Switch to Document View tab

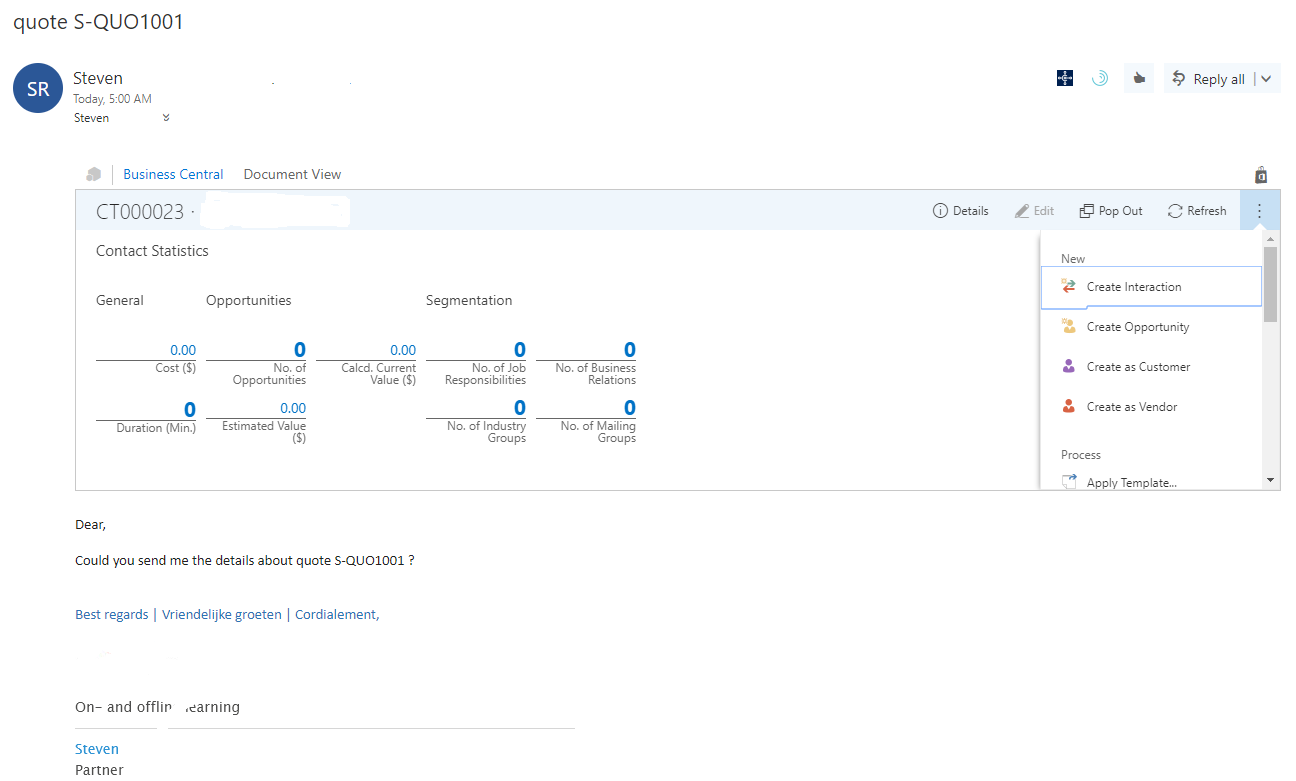point(292,174)
